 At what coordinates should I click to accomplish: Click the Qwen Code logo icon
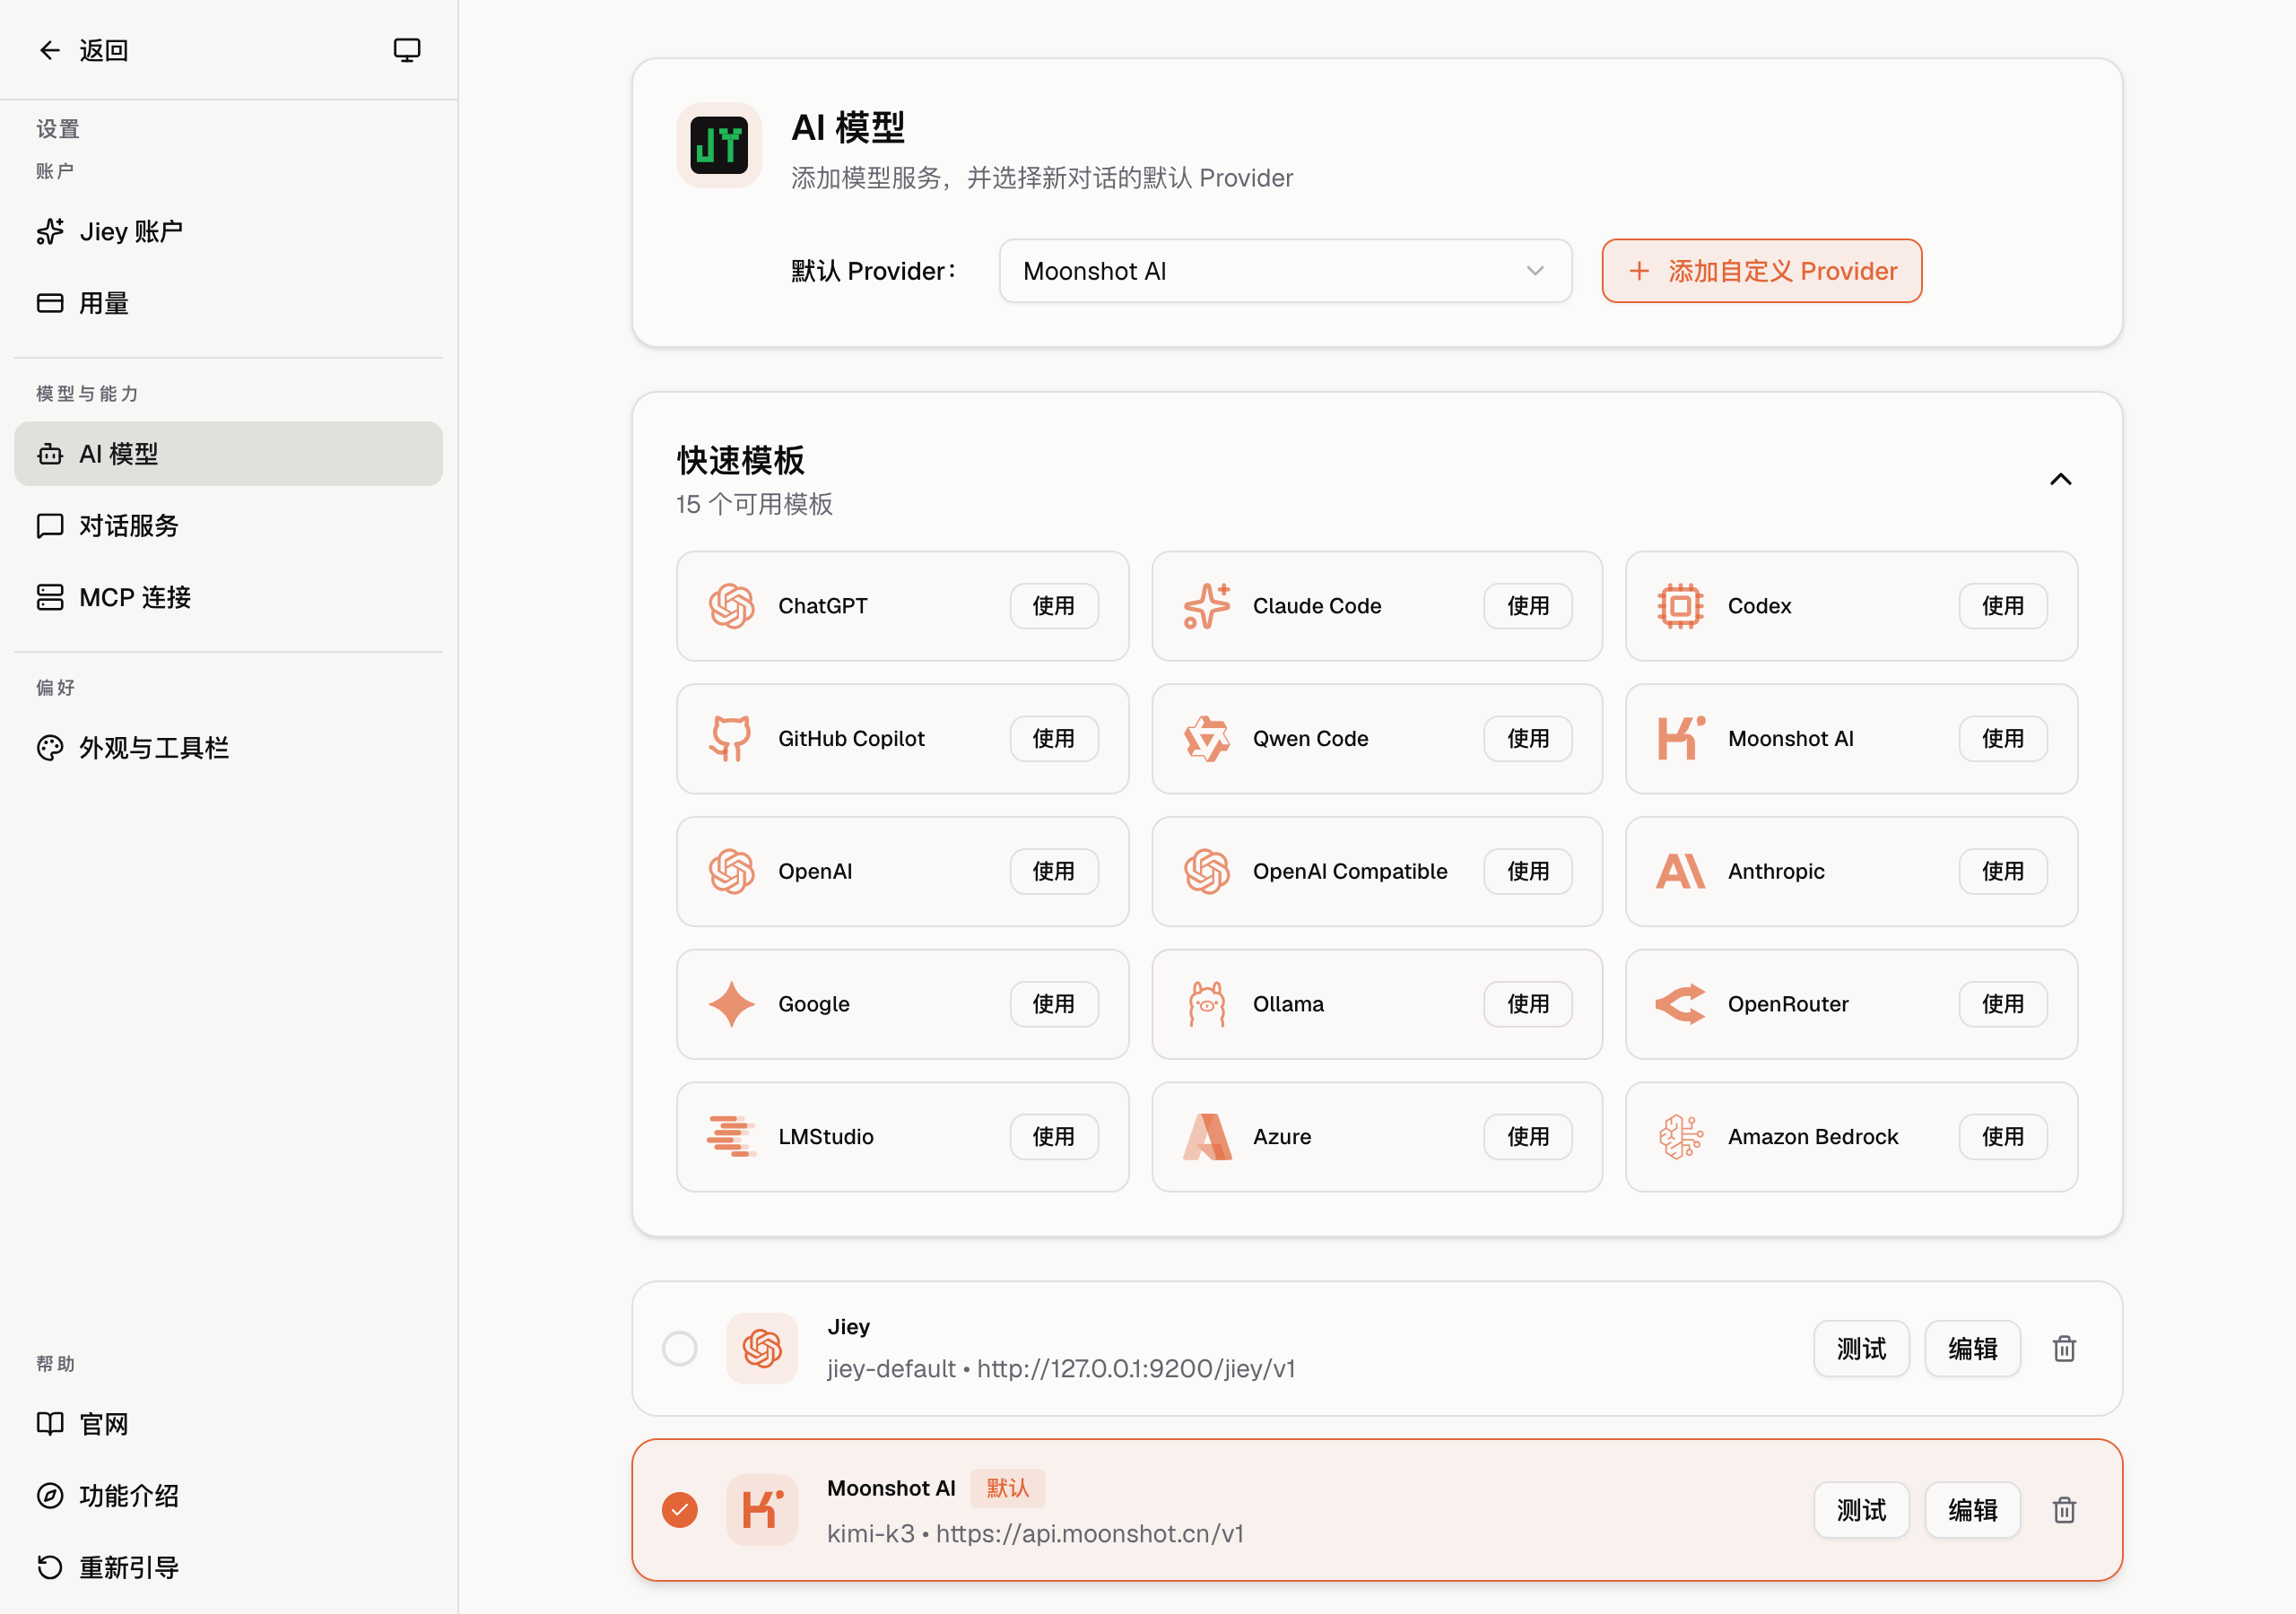1206,739
